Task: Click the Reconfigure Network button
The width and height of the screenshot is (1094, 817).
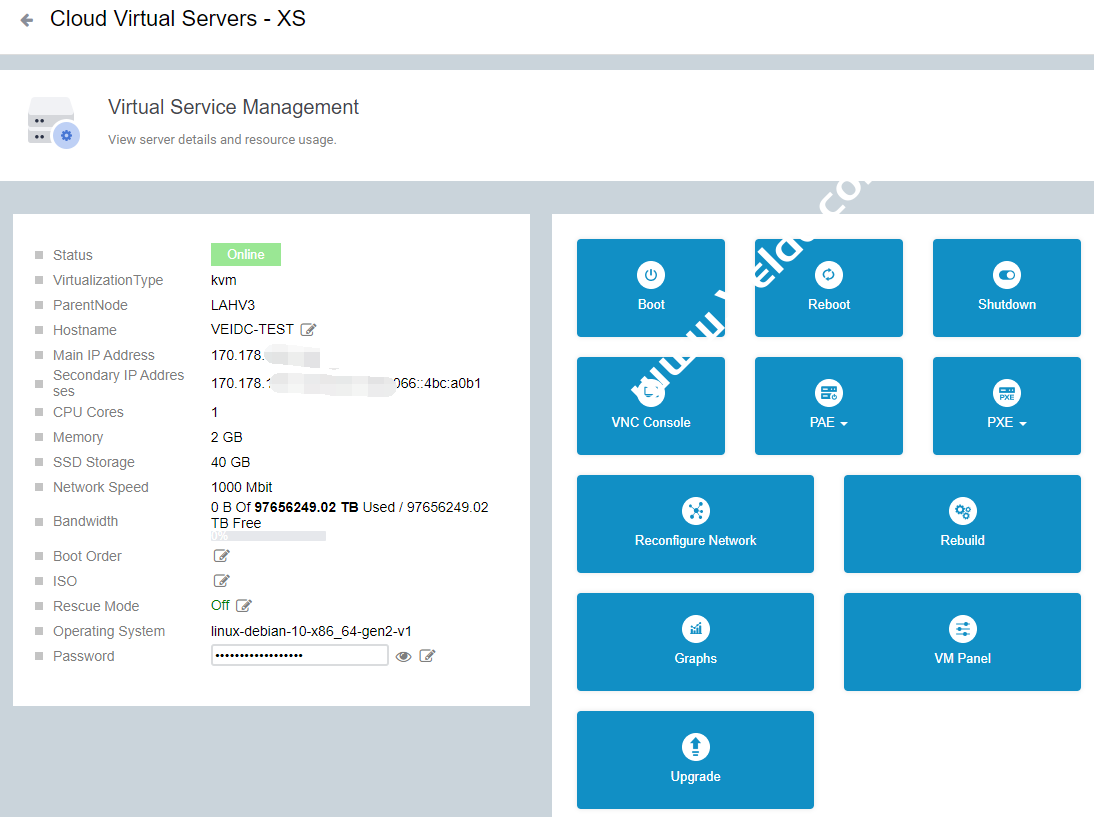Action: pyautogui.click(x=695, y=524)
